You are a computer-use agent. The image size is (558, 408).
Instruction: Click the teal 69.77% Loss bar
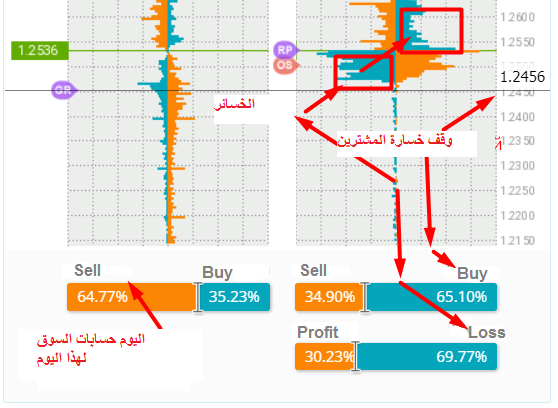427,356
